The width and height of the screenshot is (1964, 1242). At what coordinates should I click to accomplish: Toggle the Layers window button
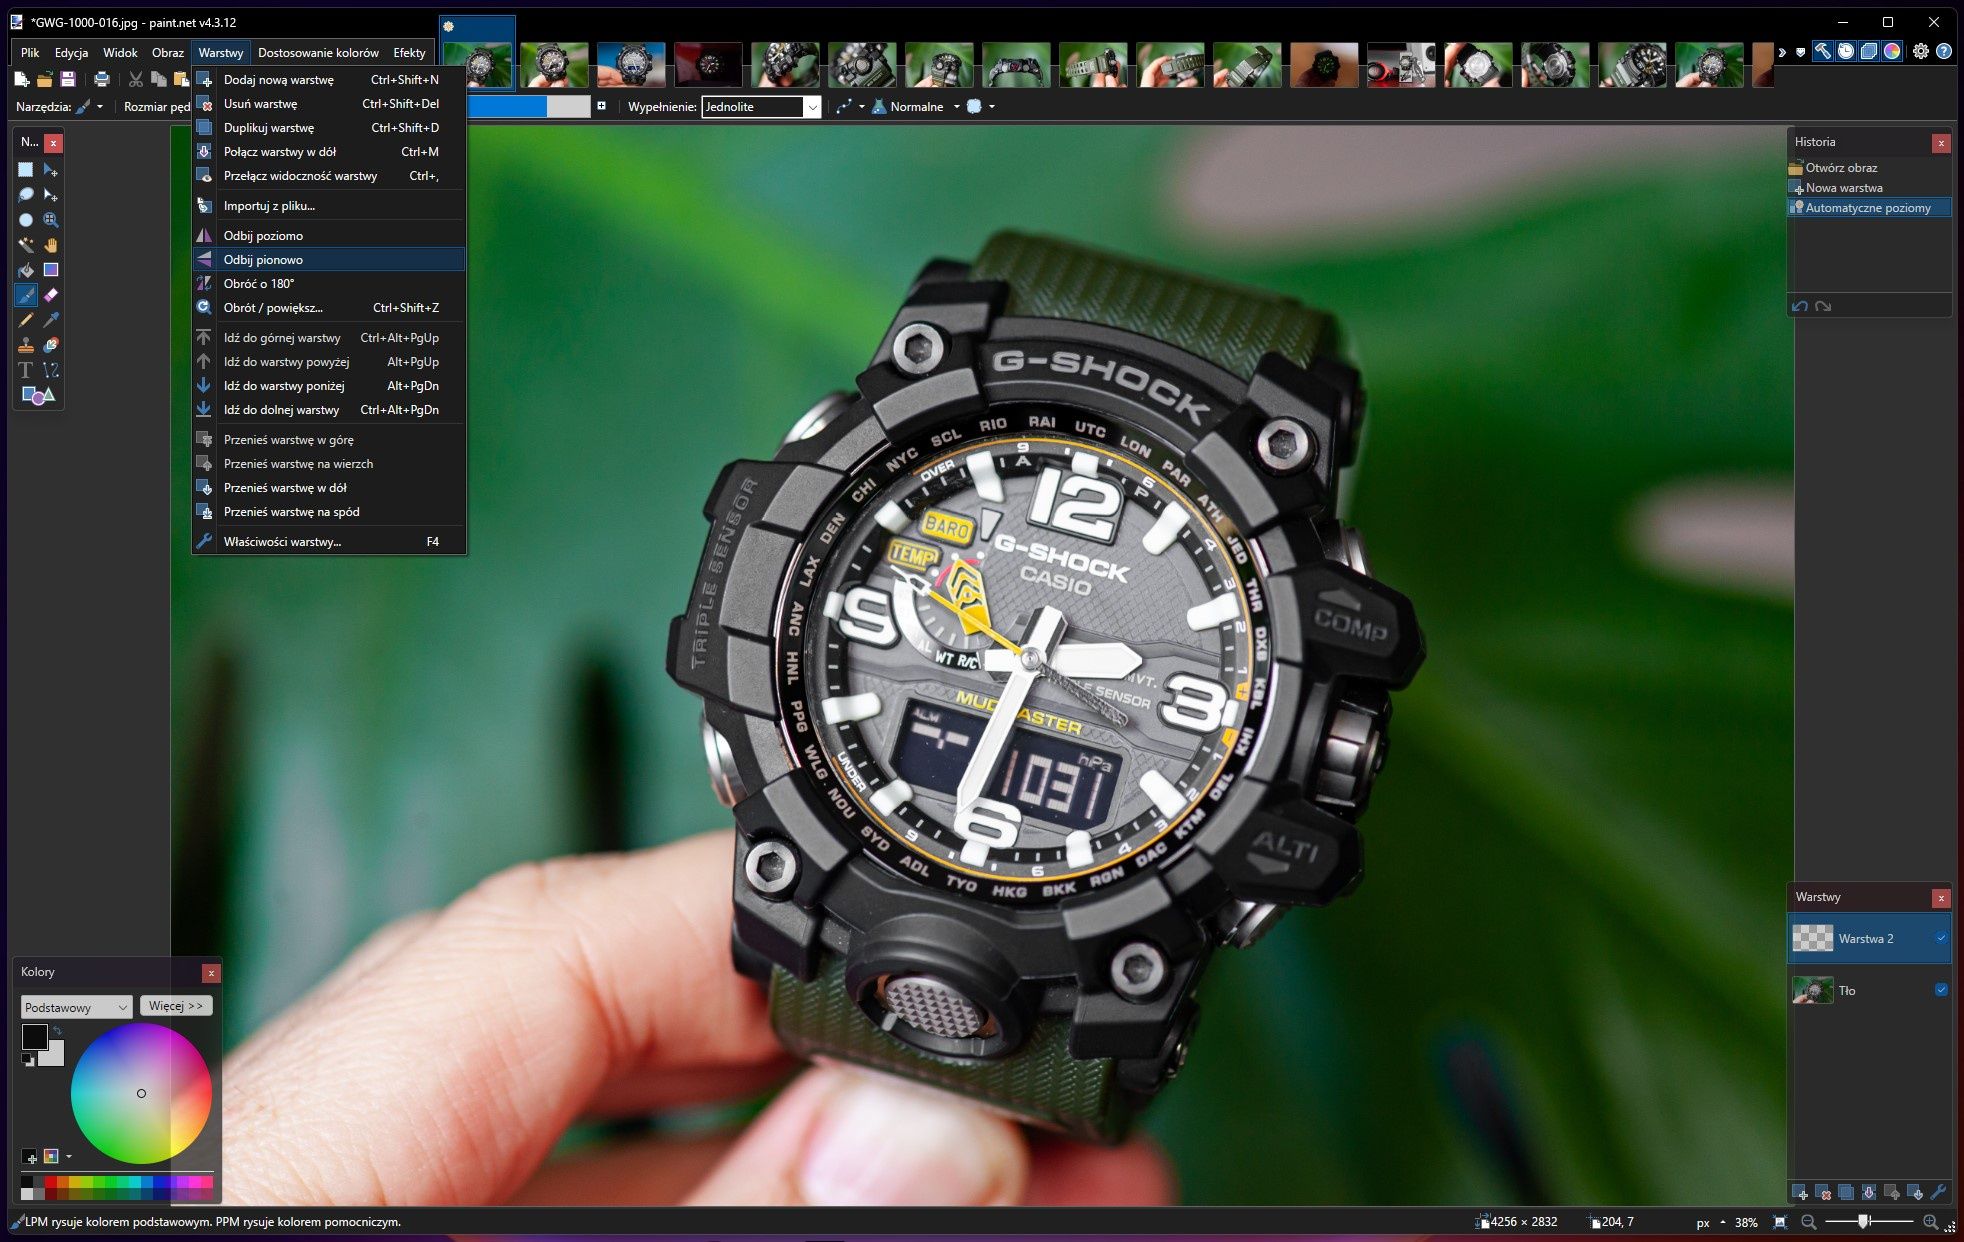1869,52
